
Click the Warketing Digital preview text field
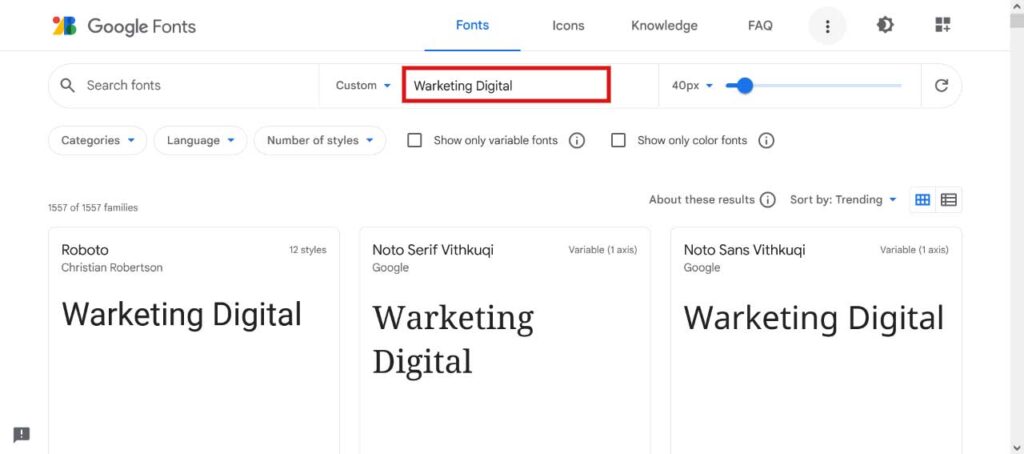pos(506,86)
